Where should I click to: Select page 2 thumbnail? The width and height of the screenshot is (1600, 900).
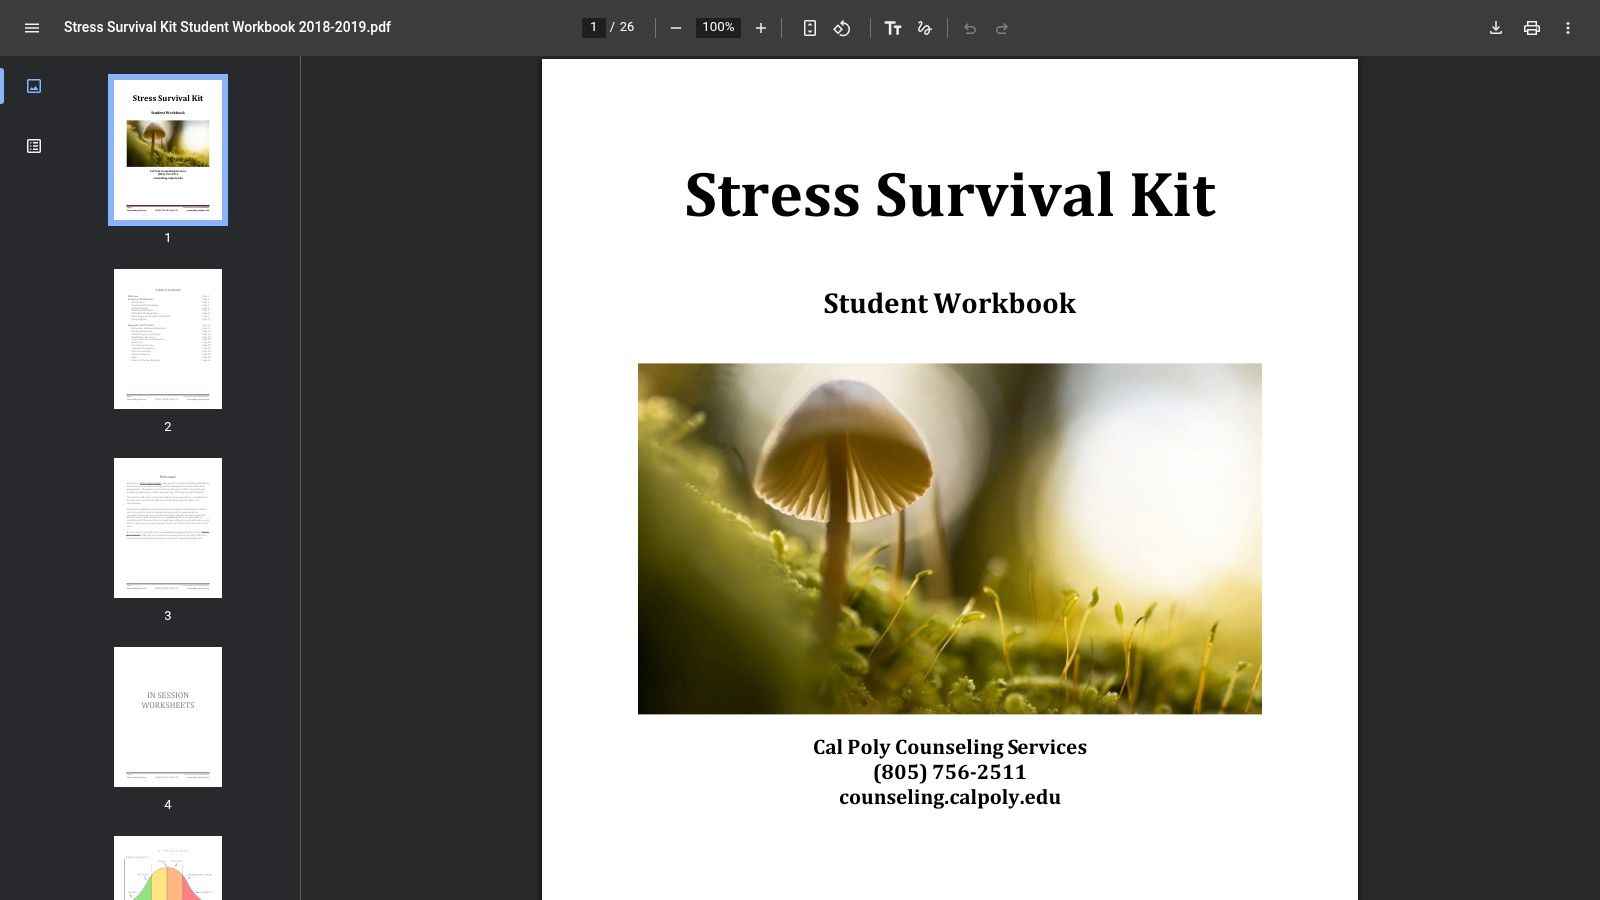168,339
